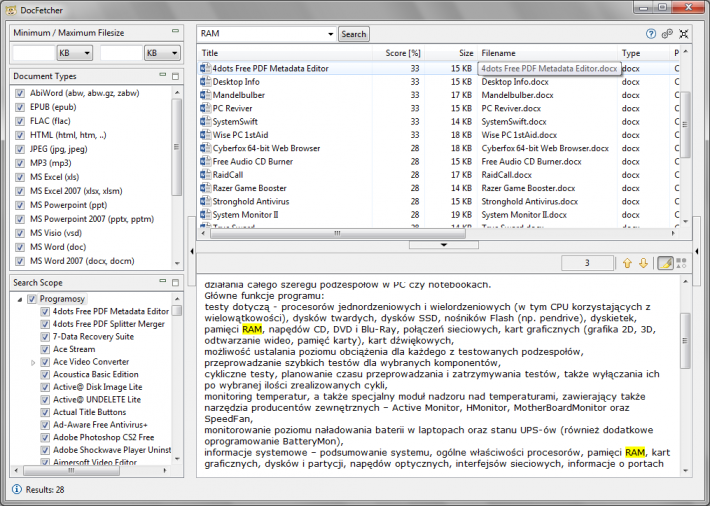The image size is (710, 506).
Task: Sort results by Title column
Action: [285, 53]
